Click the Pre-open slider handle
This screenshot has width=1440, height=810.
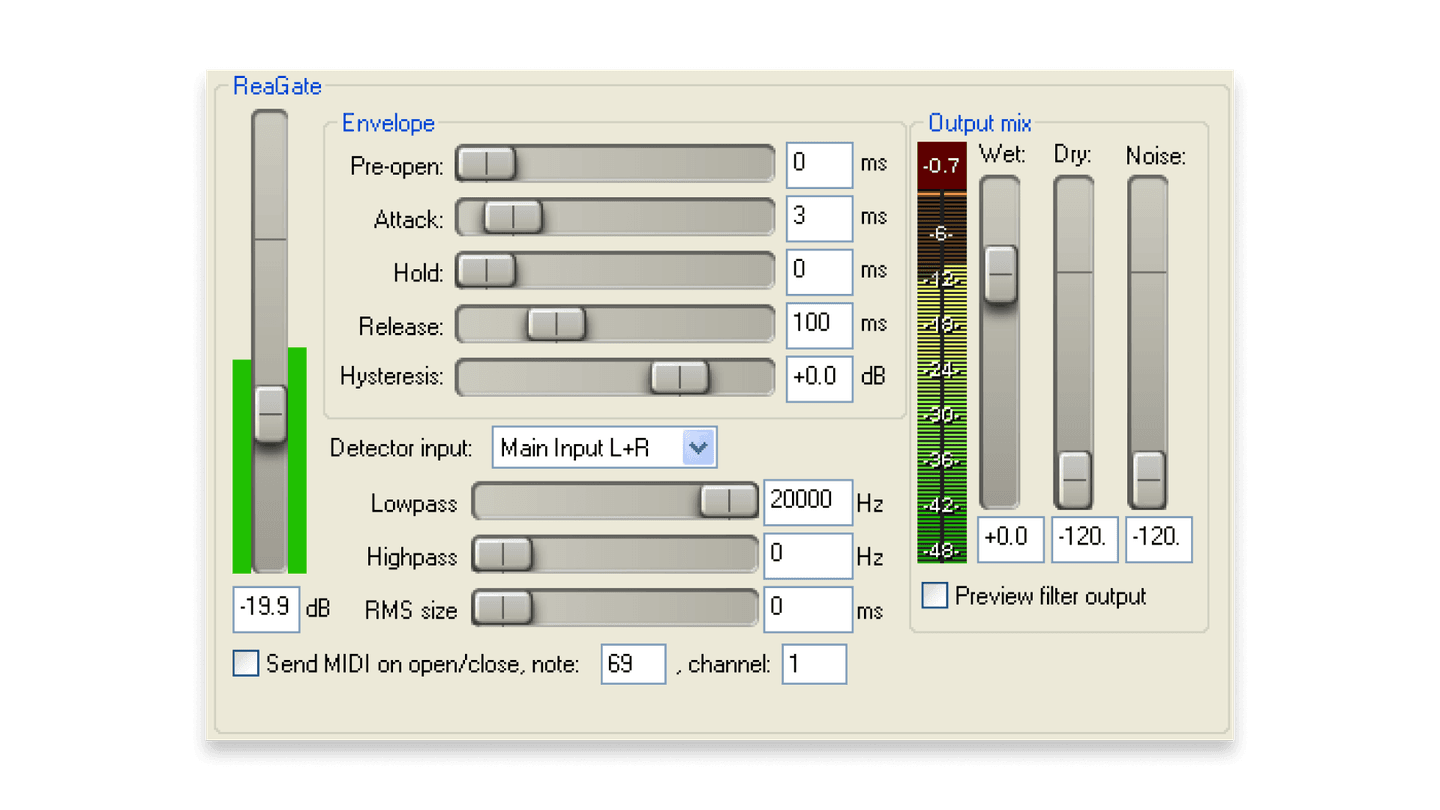coord(487,164)
